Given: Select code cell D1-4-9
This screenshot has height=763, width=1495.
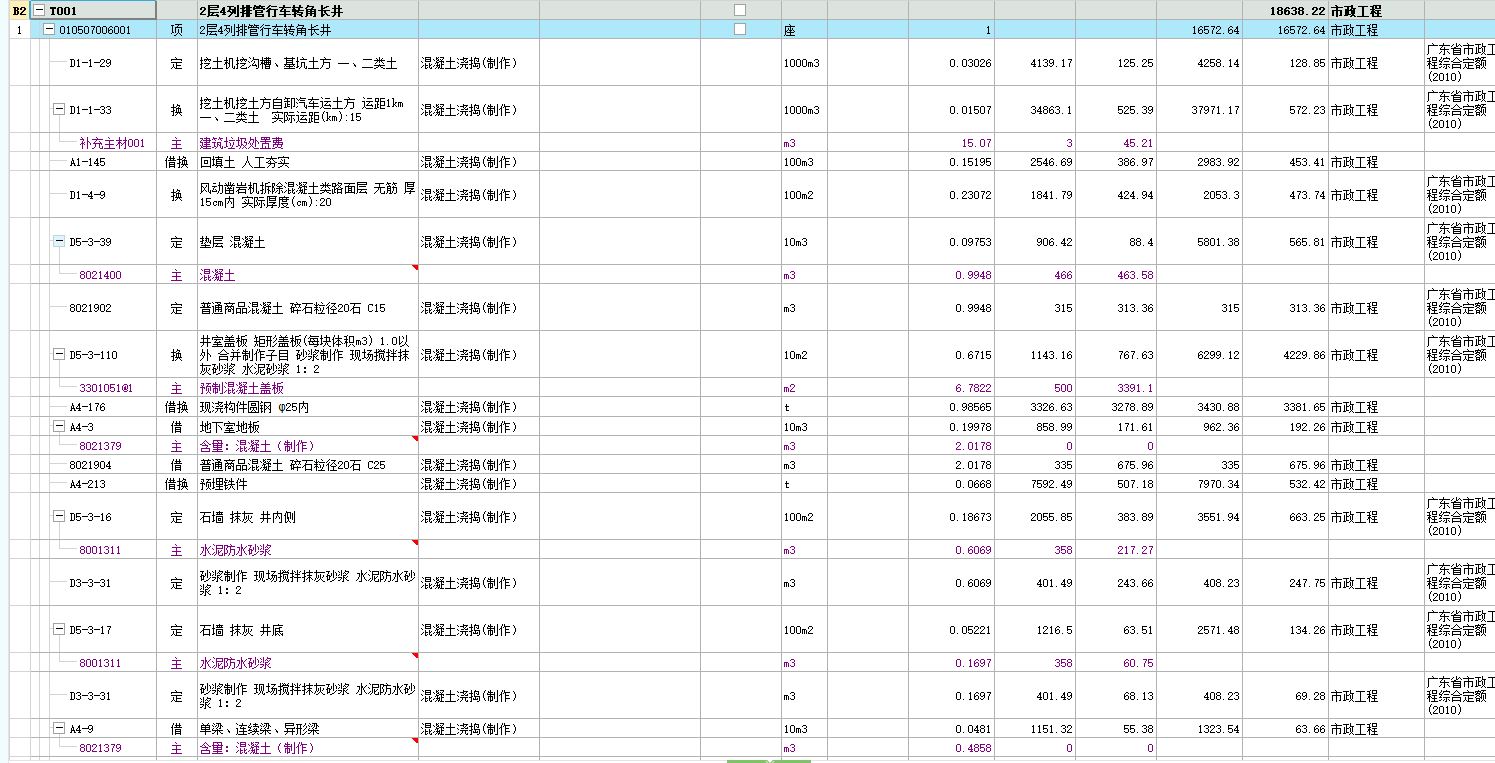Looking at the screenshot, I should click(88, 195).
